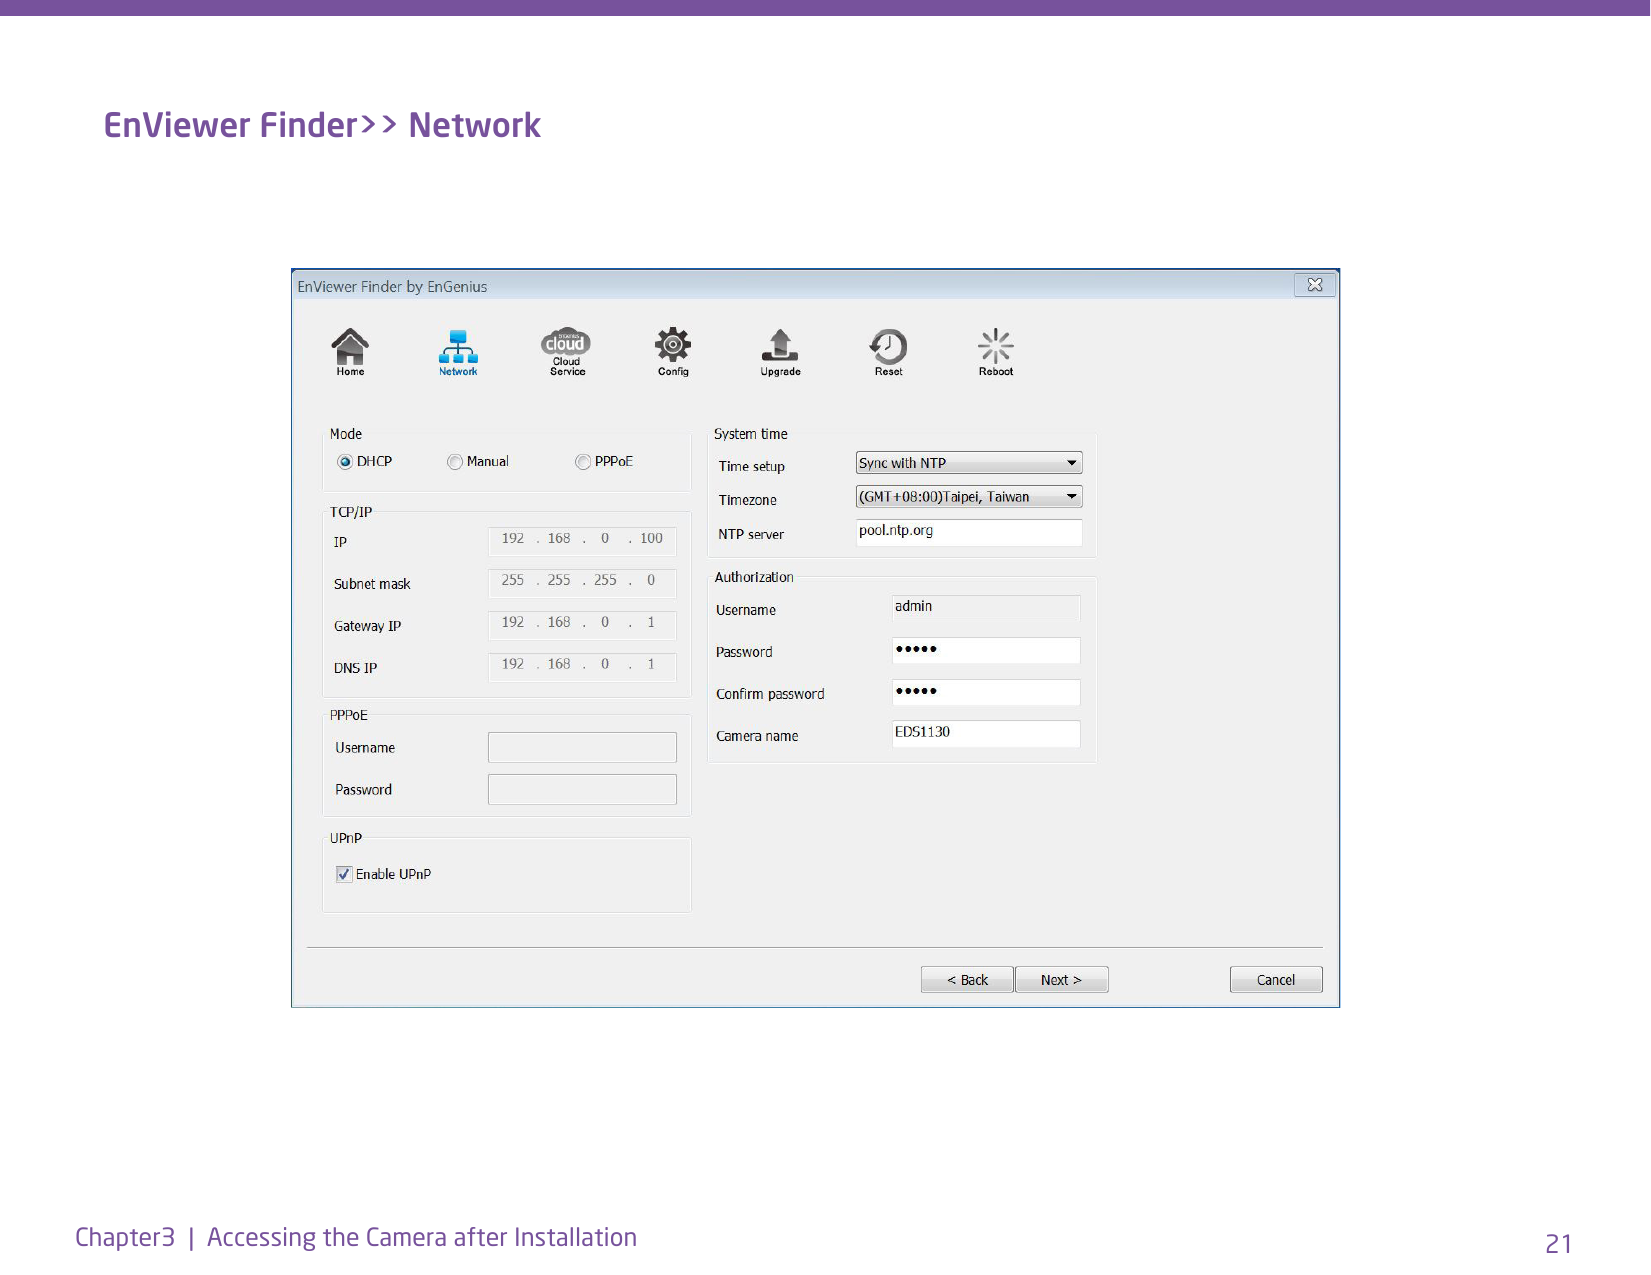Image resolution: width=1651 pixels, height=1275 pixels.
Task: Click the DNS IP field
Action: click(582, 666)
